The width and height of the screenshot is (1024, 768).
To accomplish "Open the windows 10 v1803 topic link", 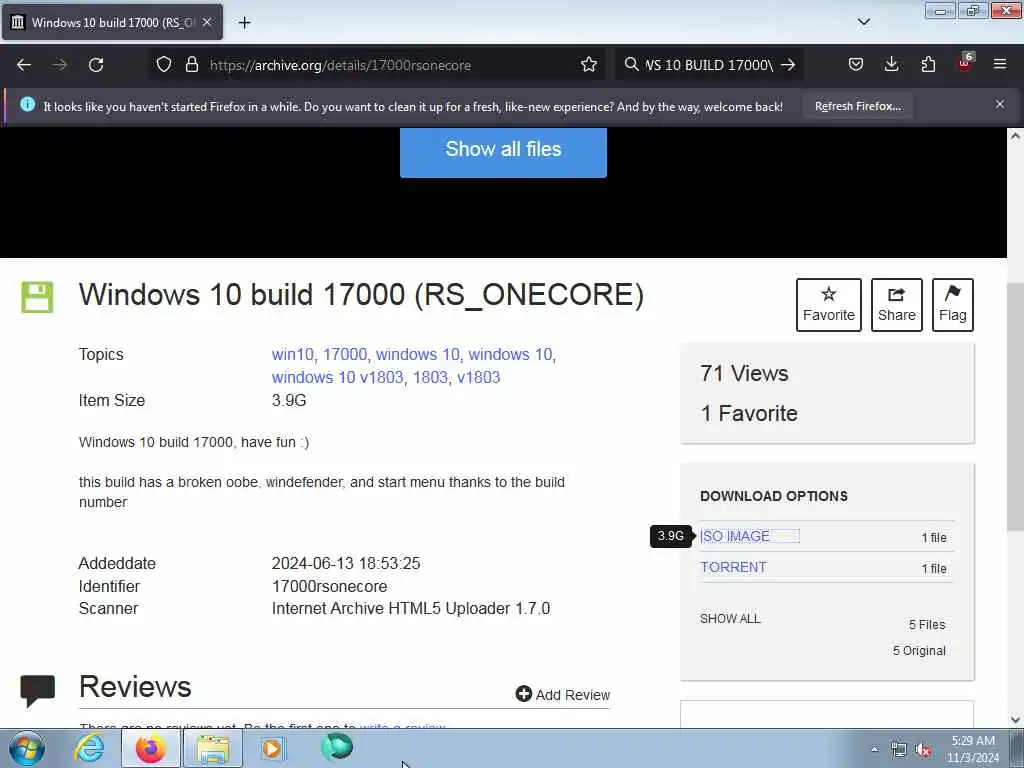I will click(337, 377).
